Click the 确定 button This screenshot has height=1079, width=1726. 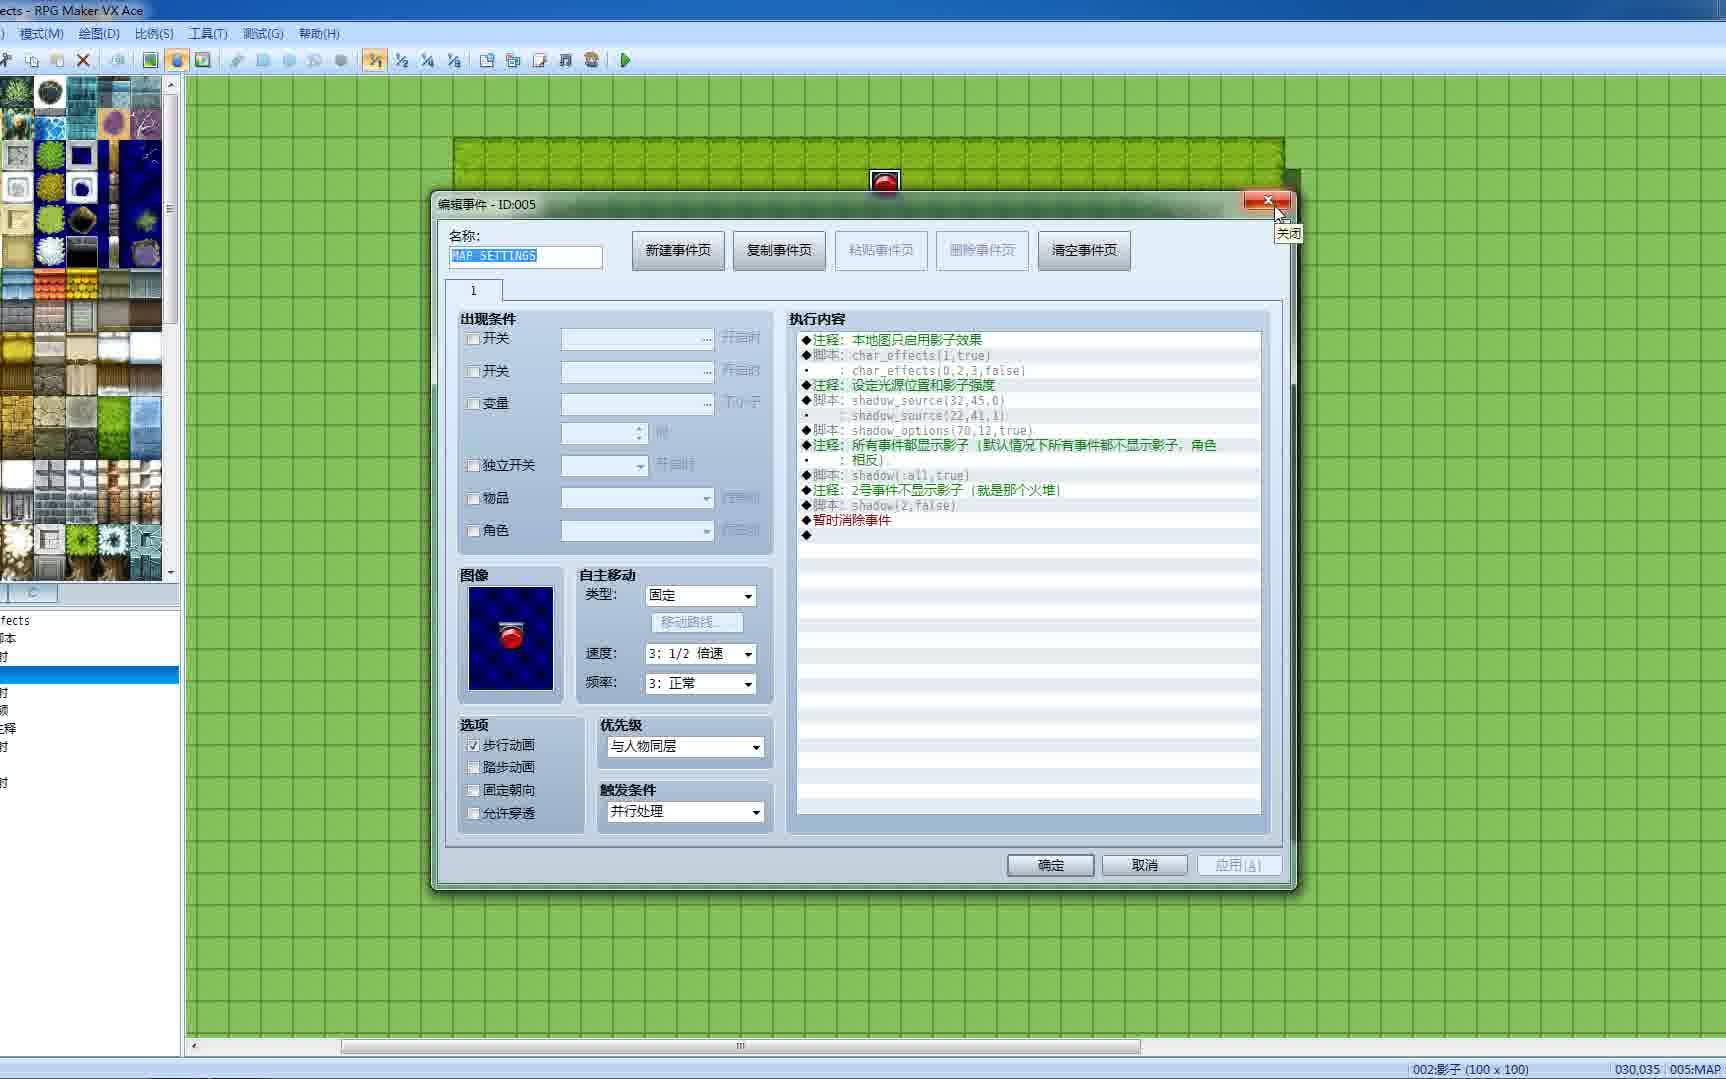1051,865
